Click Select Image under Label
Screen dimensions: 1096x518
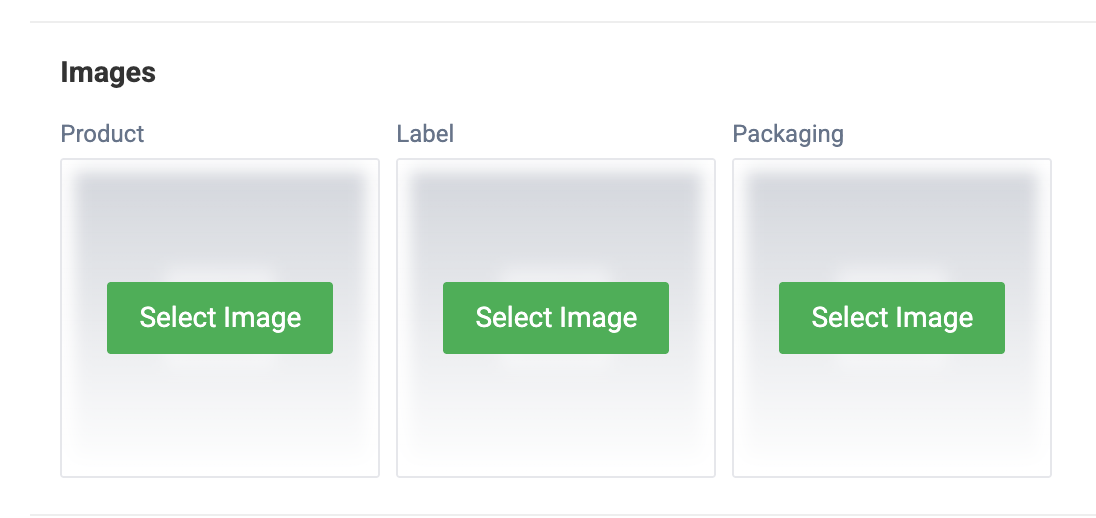pos(556,317)
